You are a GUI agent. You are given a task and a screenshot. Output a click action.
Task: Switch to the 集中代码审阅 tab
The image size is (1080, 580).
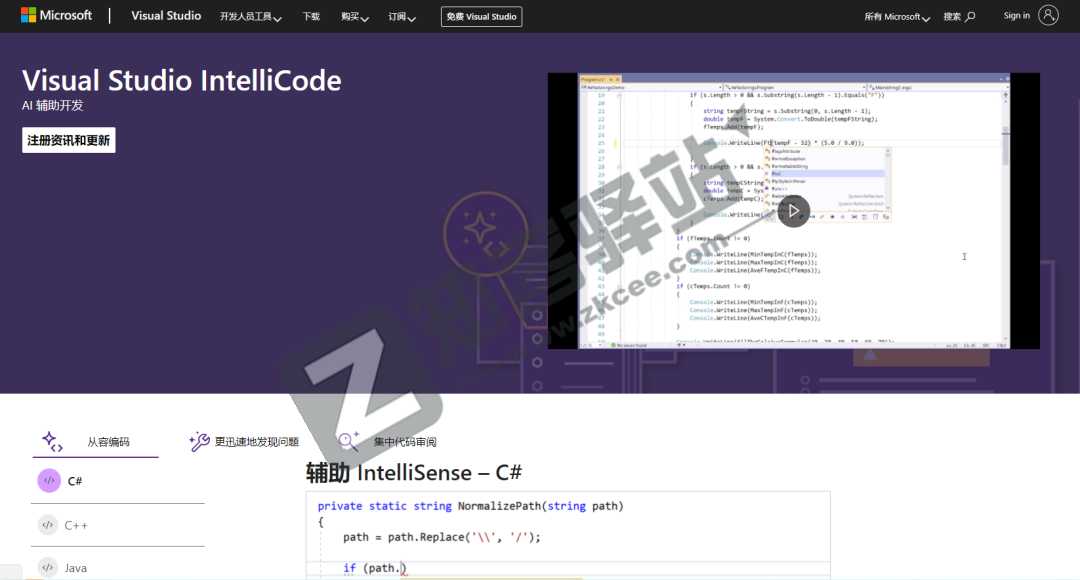[x=407, y=441]
